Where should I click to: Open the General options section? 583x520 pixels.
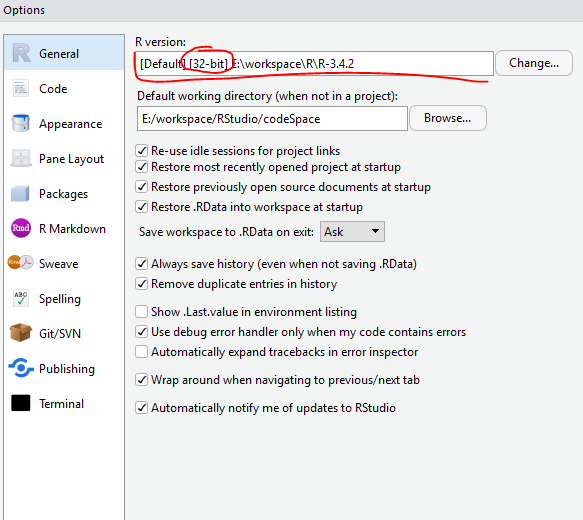pos(64,53)
